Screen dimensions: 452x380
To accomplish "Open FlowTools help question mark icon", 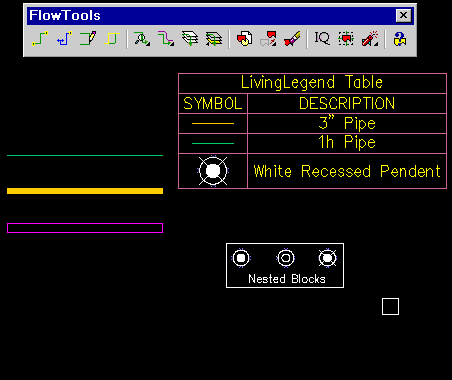I will click(x=400, y=39).
